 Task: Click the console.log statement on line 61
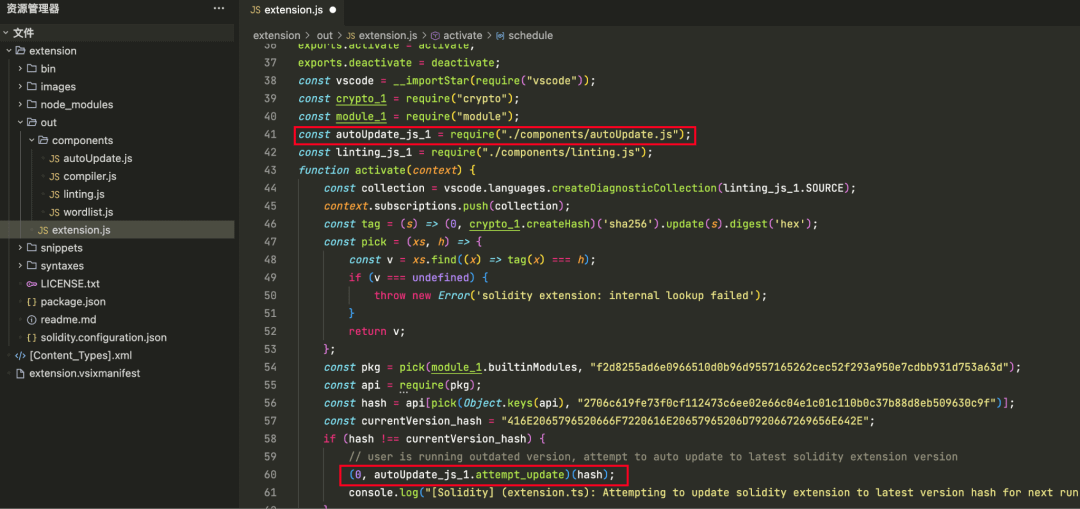coord(714,492)
